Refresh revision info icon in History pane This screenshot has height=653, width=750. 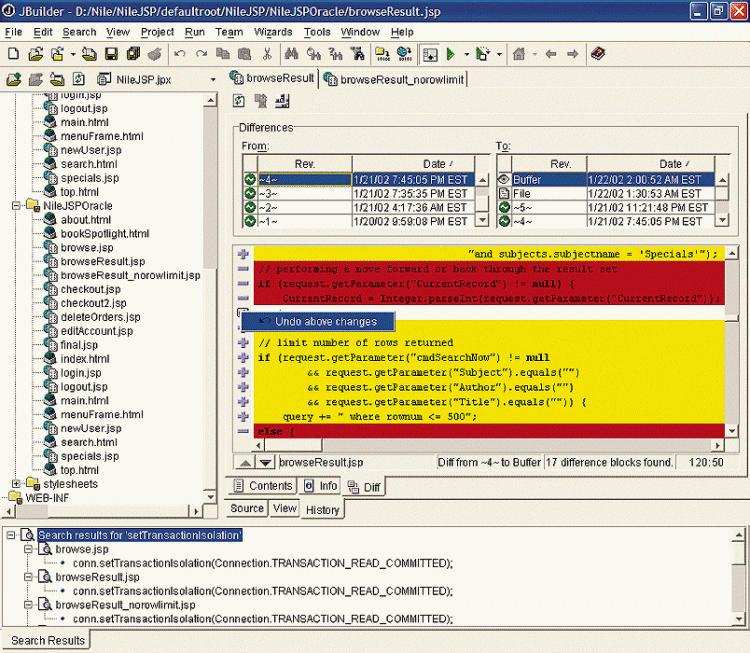(239, 100)
